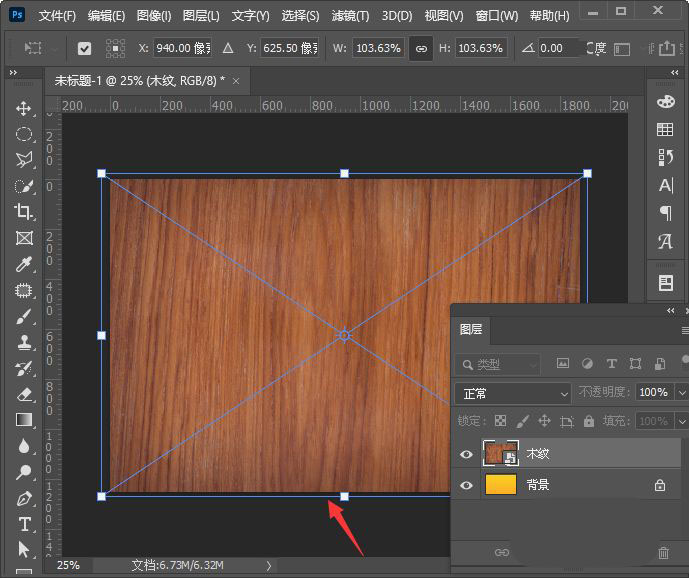The image size is (689, 578).
Task: Select the Frame tool
Action: [x=24, y=238]
